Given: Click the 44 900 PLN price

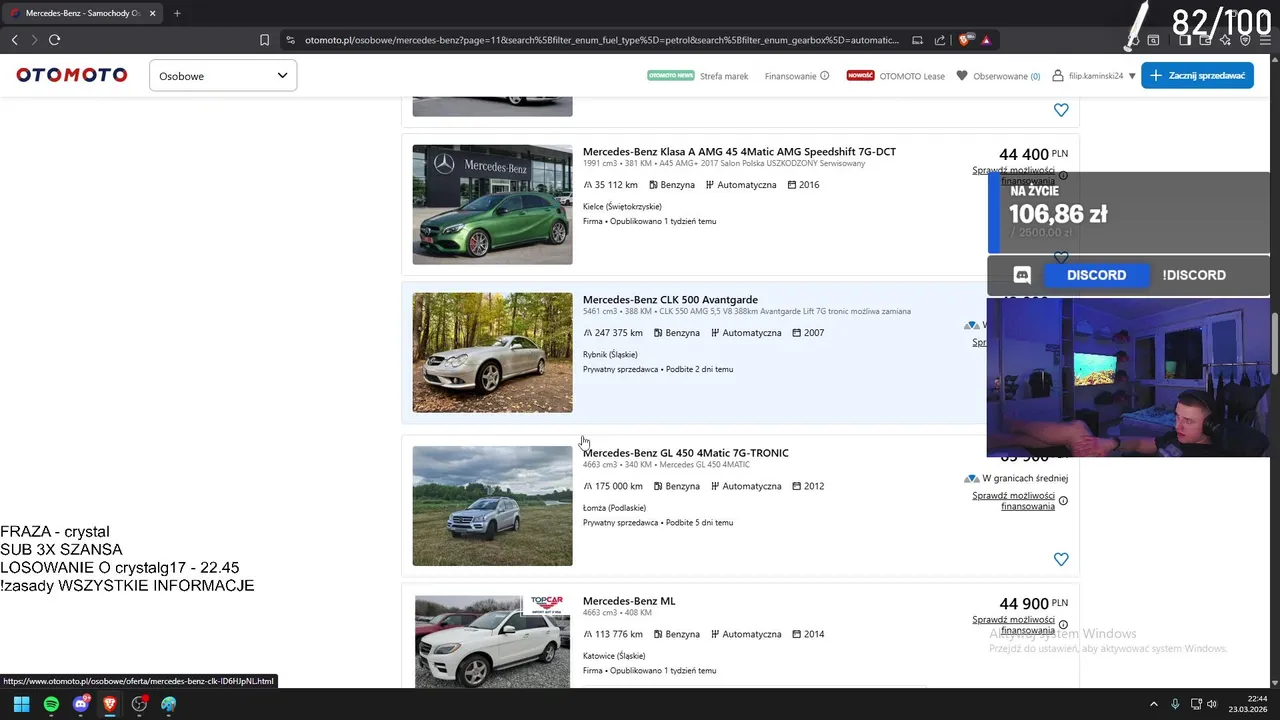Looking at the screenshot, I should click(1033, 604).
